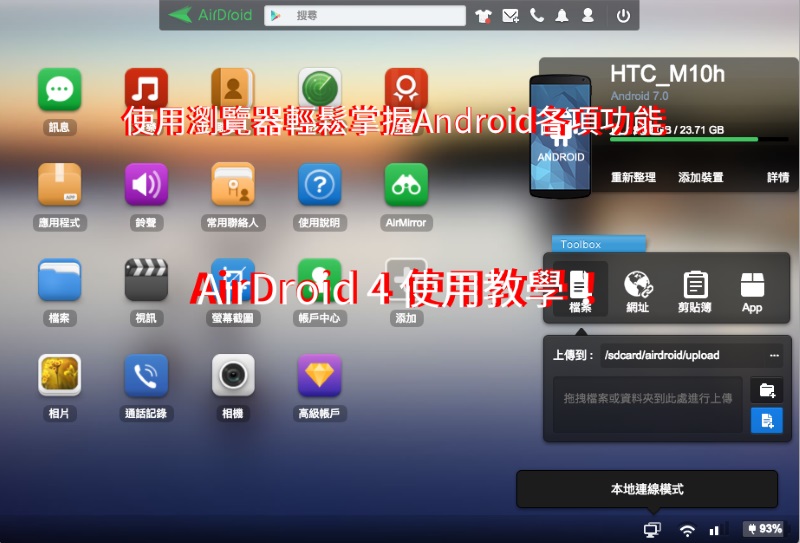Click the blue upload file button
The width and height of the screenshot is (800, 543).
click(766, 421)
